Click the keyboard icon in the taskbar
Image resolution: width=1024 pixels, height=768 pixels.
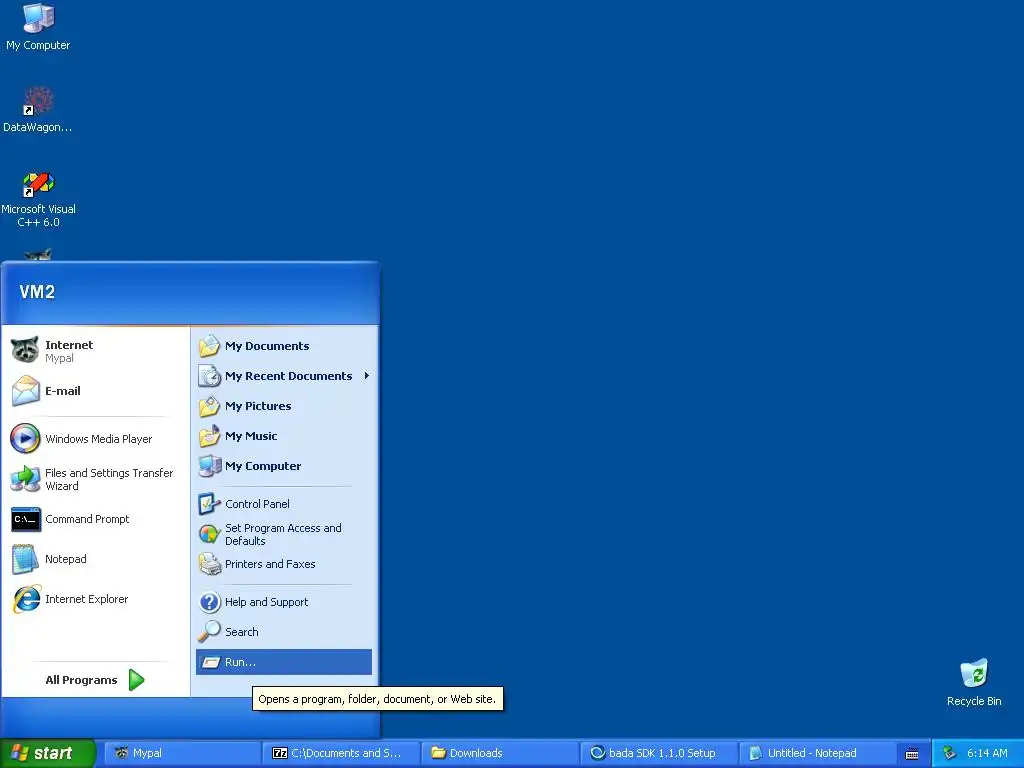click(912, 754)
